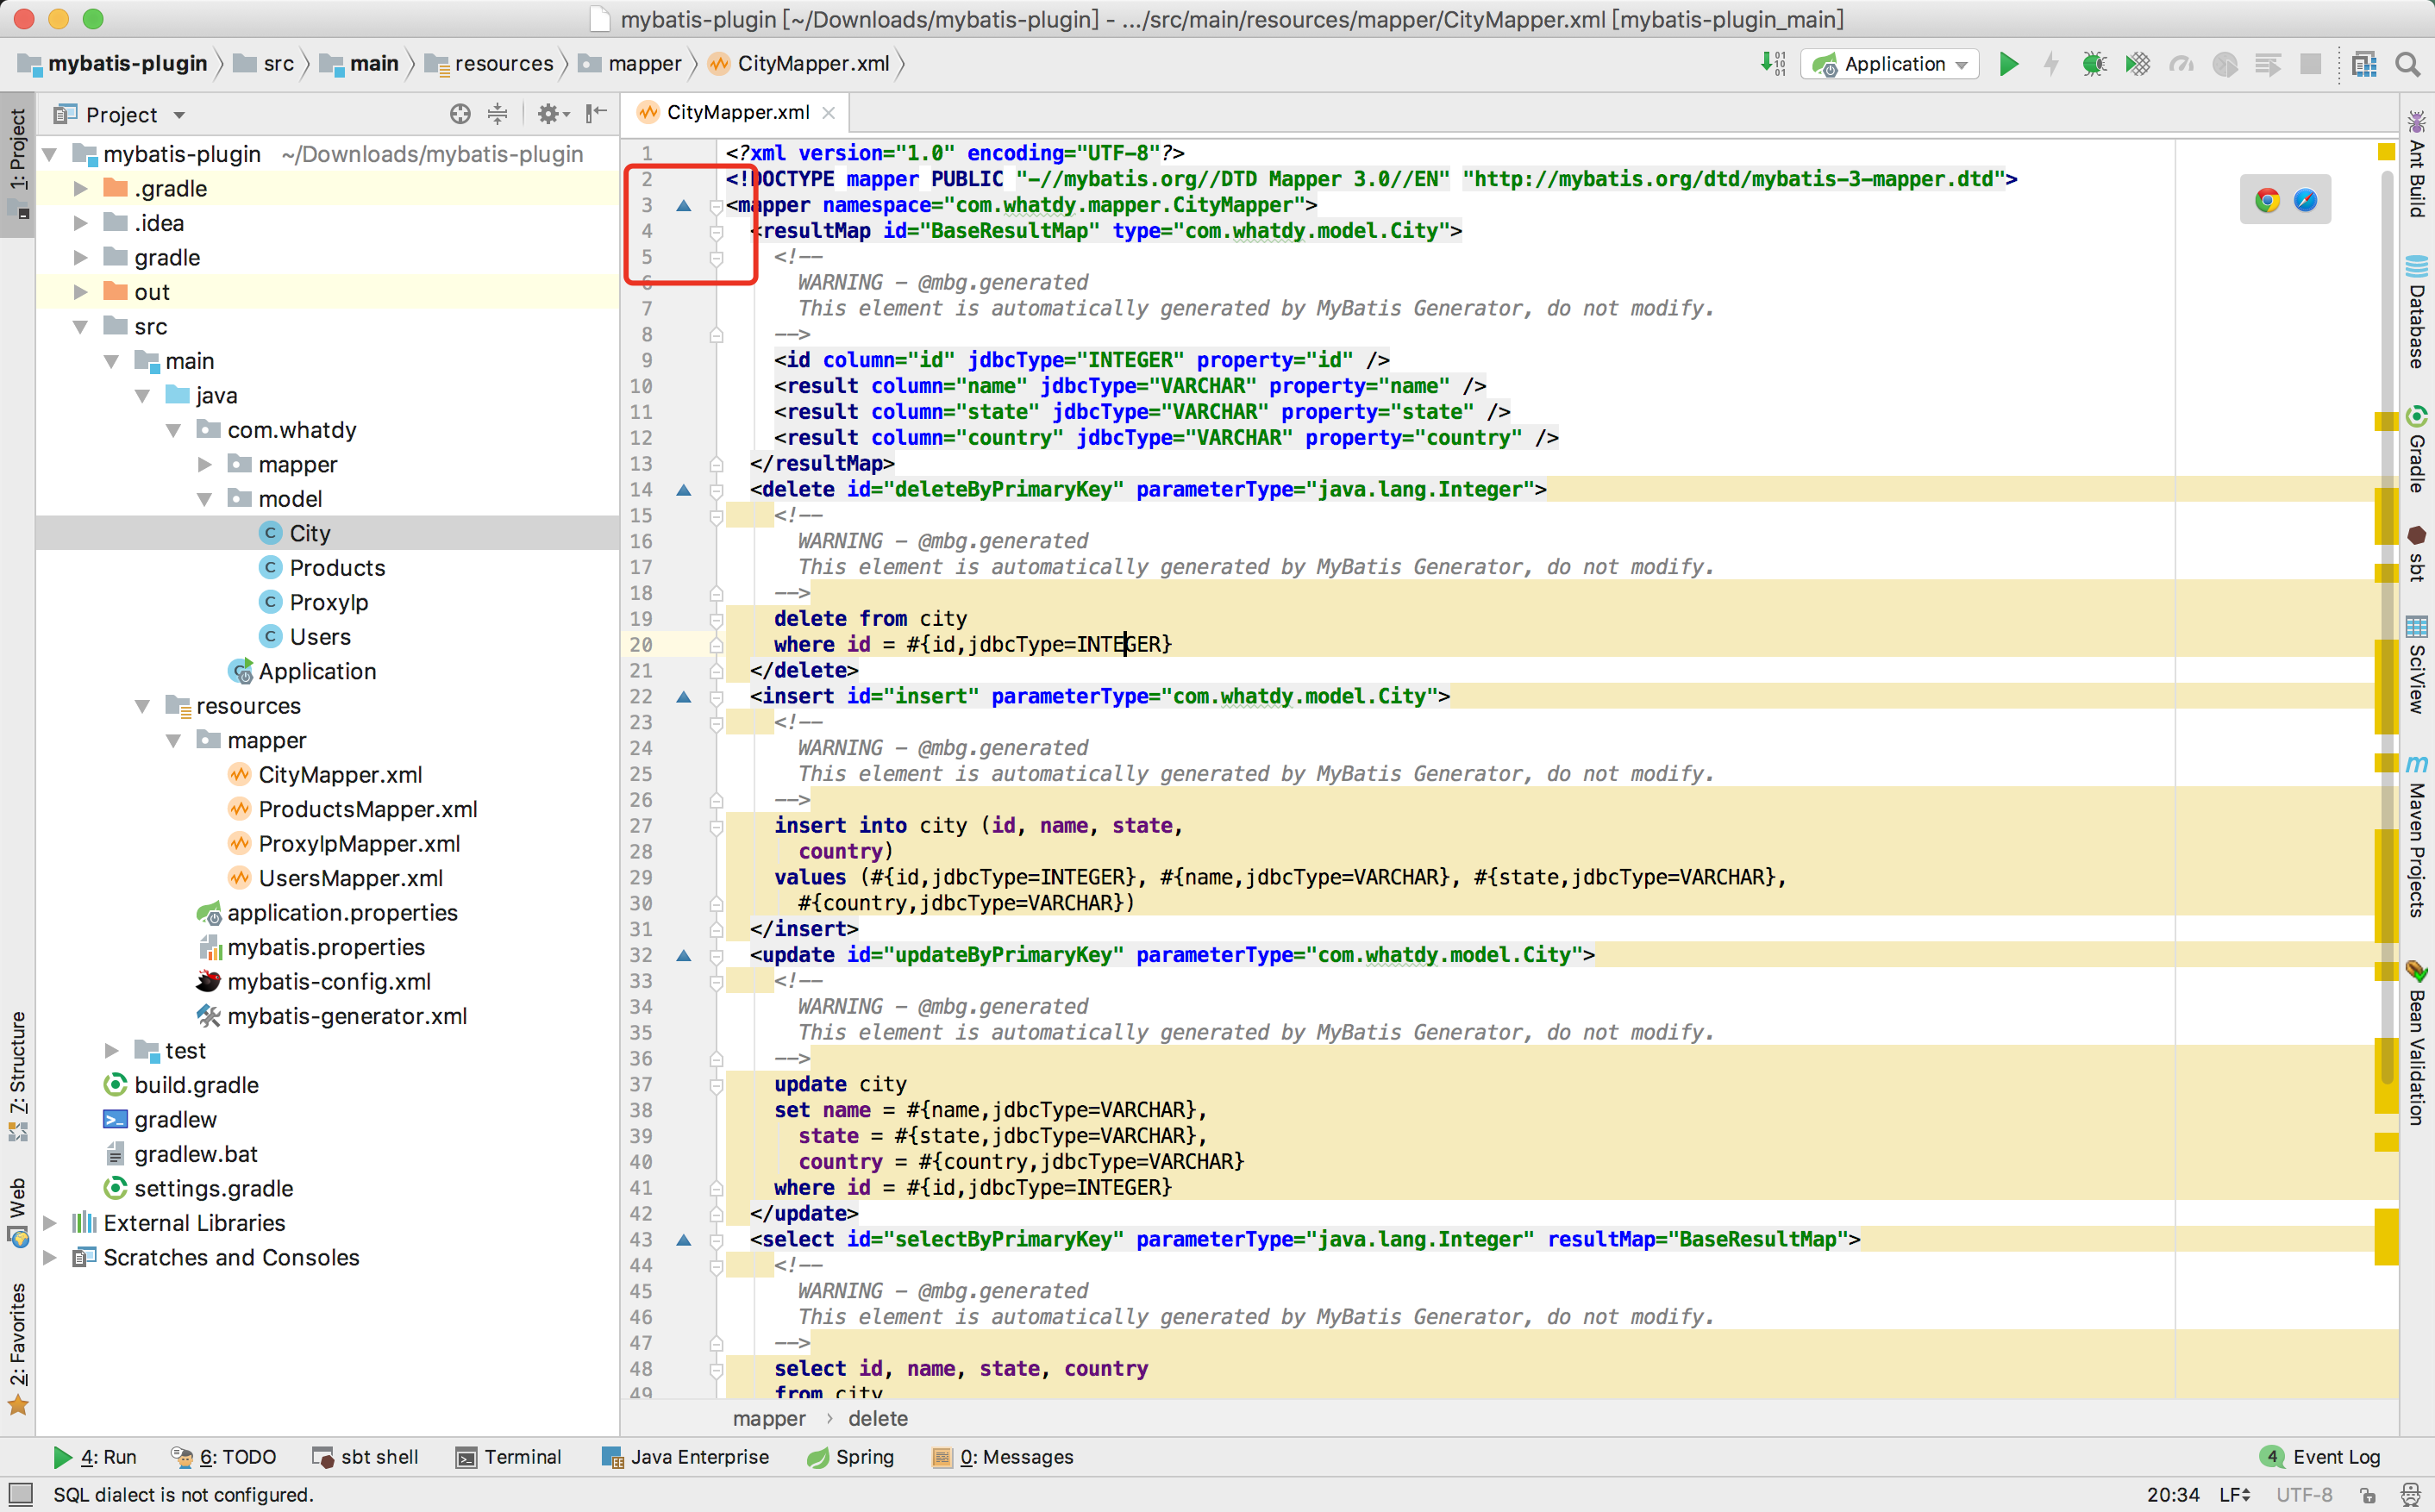Click the Collapse All icon in Project panel
2435x1512 pixels.
tap(497, 114)
